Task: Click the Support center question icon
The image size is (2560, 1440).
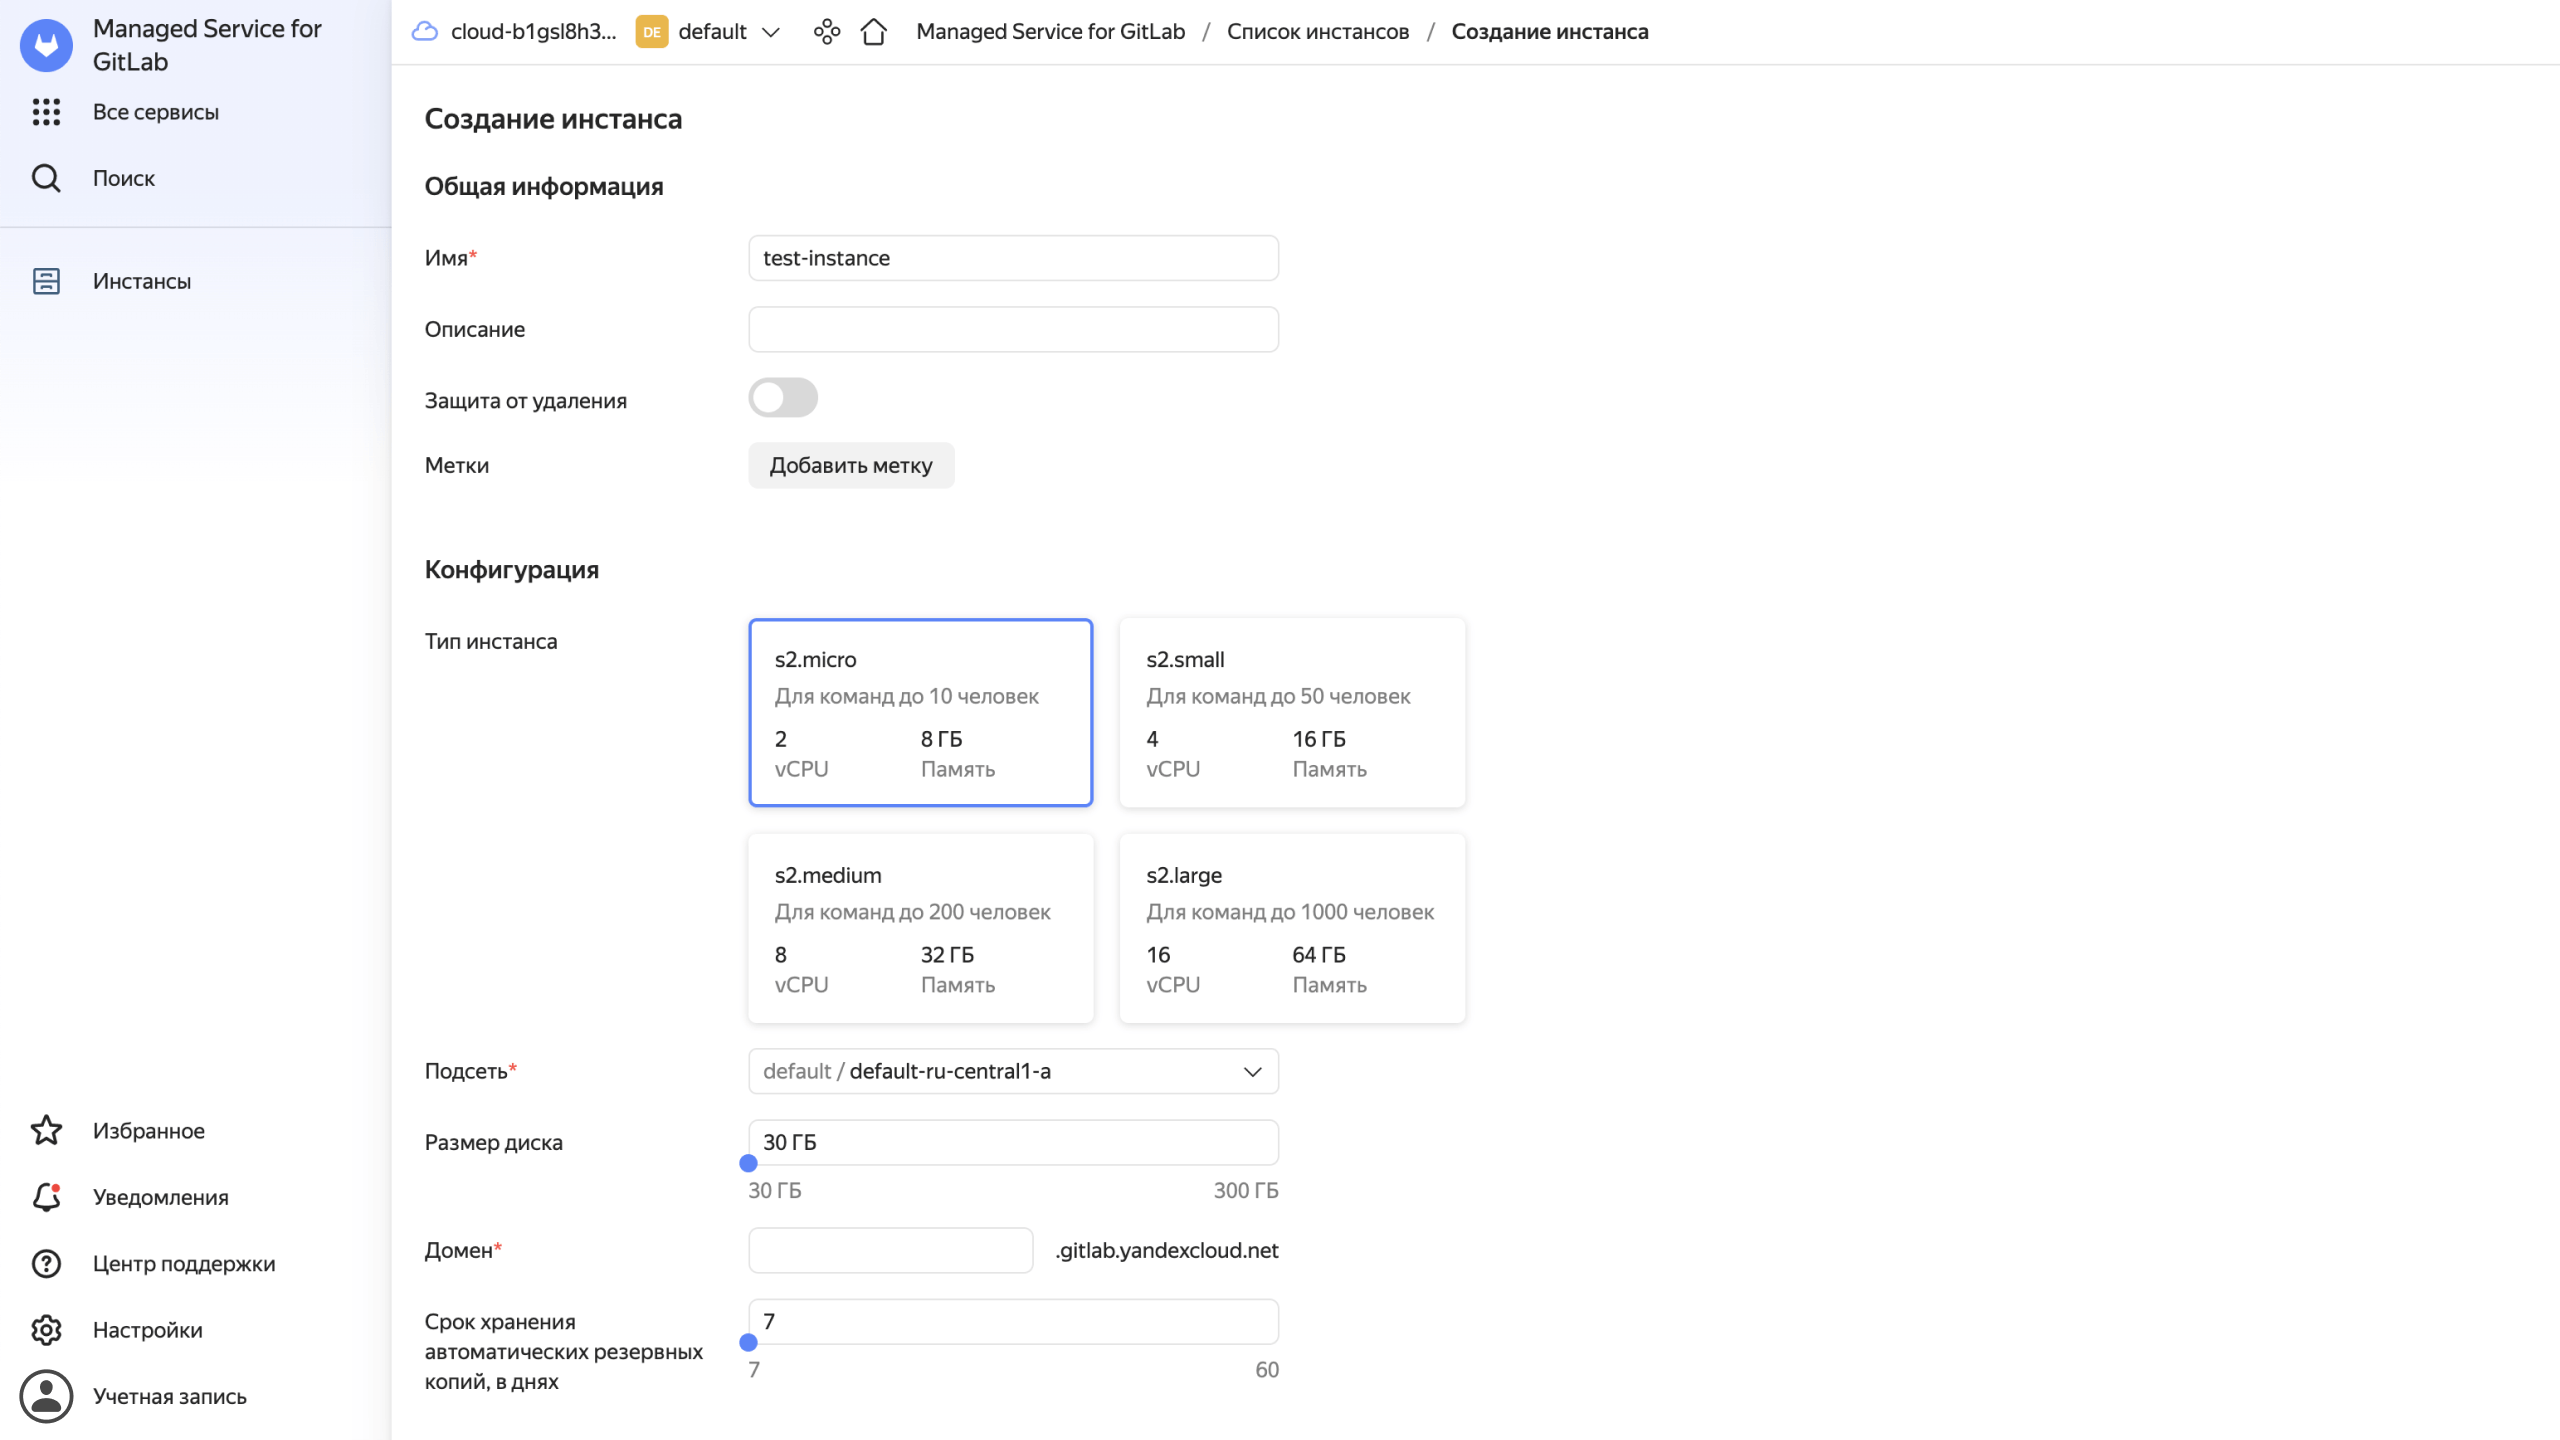Action: pos(46,1264)
